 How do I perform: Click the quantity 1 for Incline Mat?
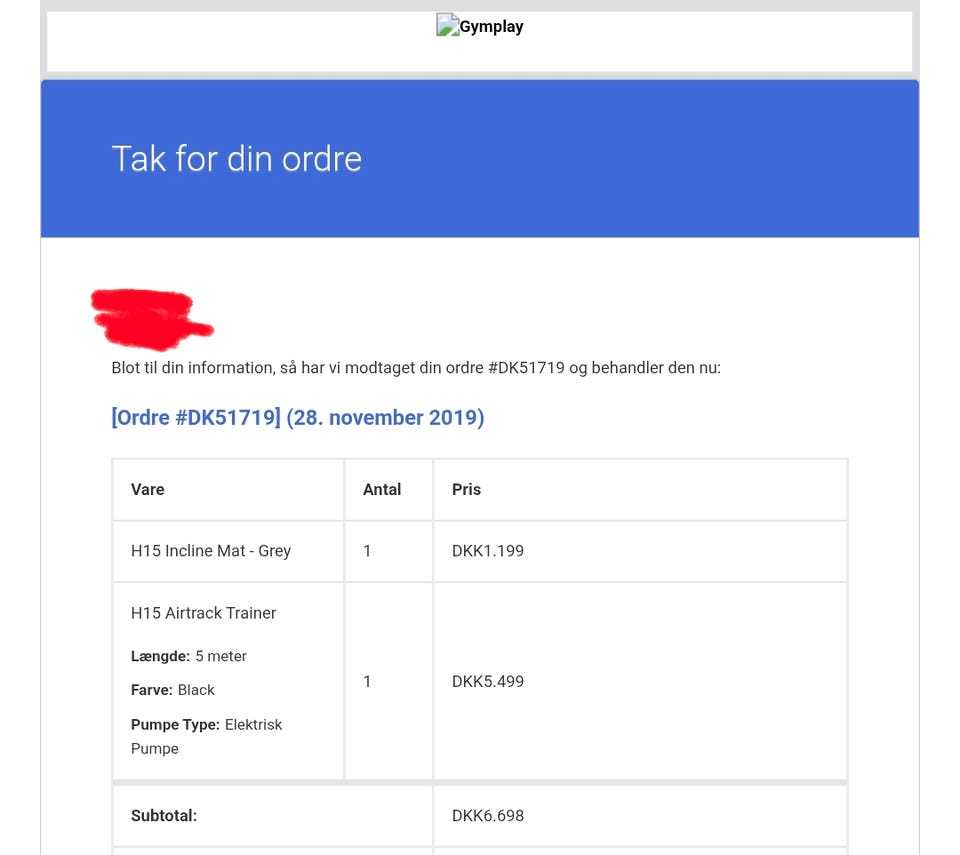point(367,551)
